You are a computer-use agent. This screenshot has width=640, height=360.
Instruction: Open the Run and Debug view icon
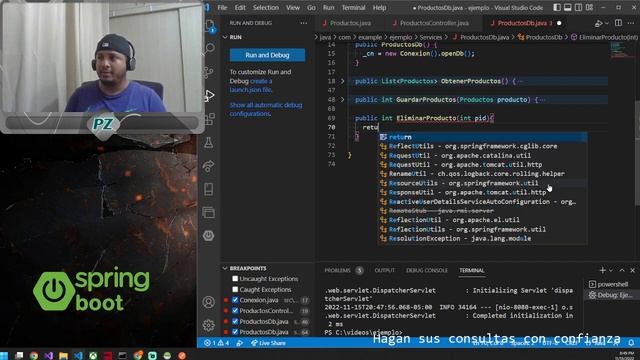209,96
